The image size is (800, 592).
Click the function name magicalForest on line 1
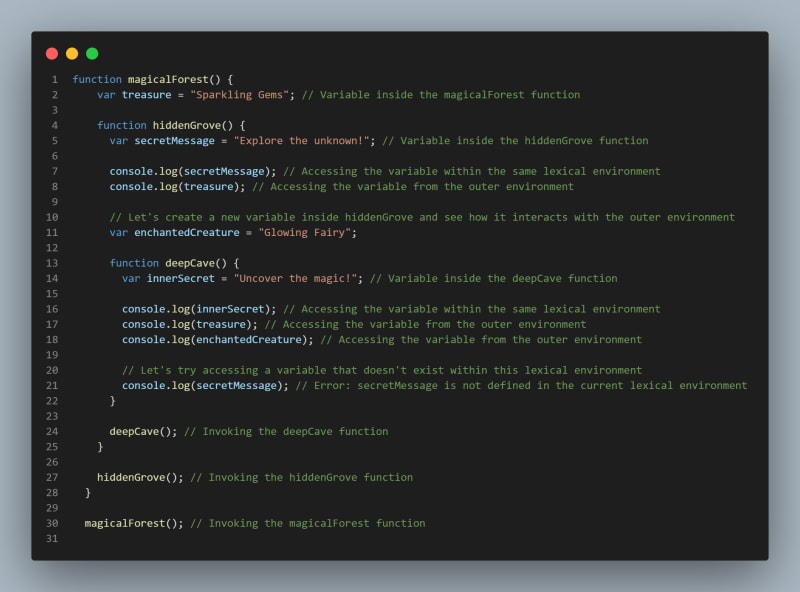click(168, 79)
